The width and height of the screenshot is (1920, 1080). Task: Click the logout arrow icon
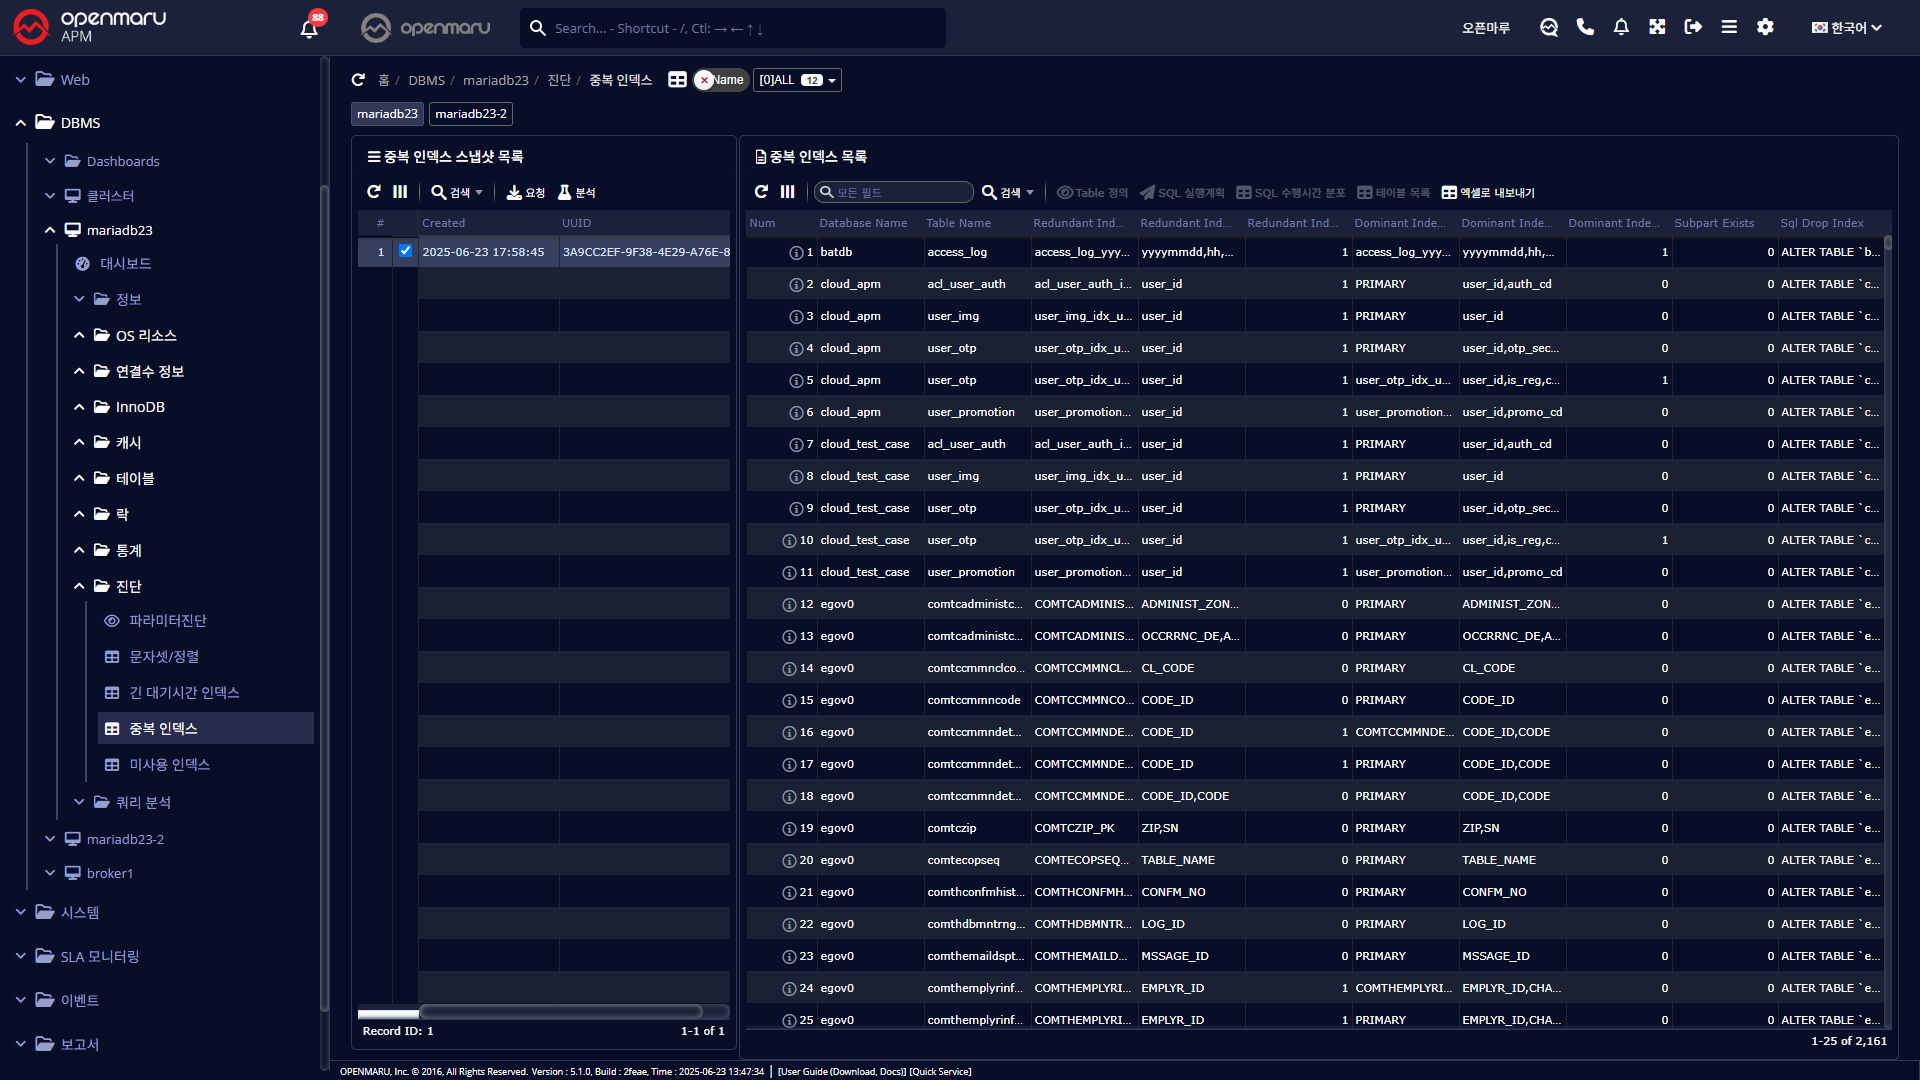(1693, 27)
